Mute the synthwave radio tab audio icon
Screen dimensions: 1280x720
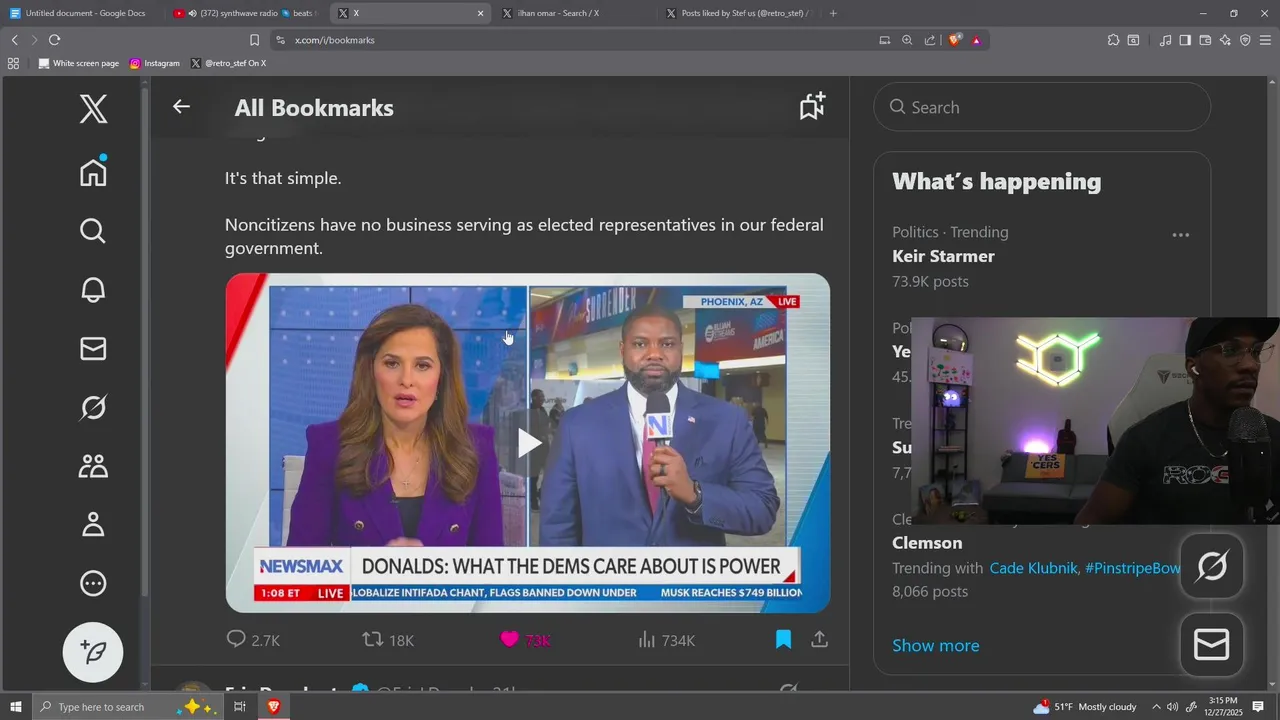point(192,13)
